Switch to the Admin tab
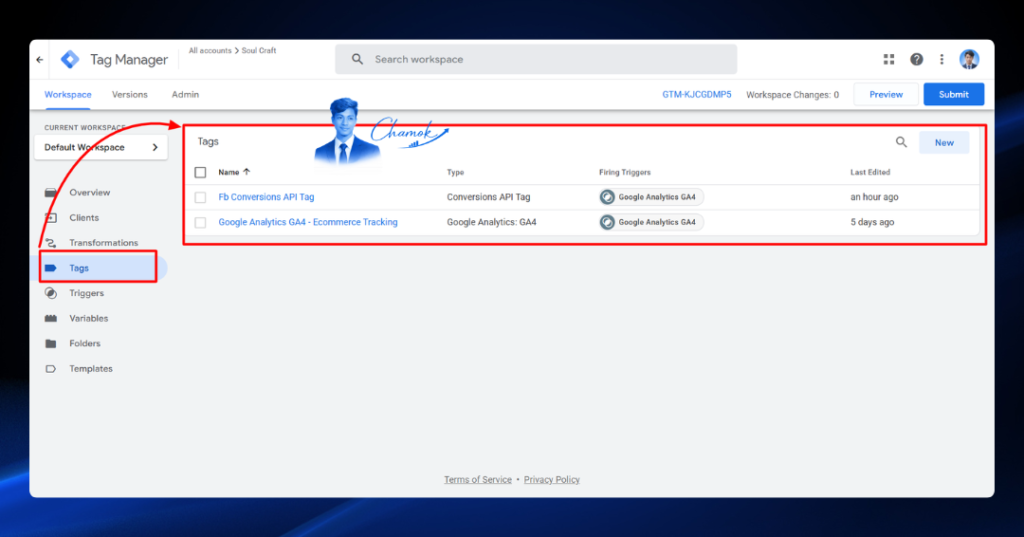This screenshot has width=1024, height=537. [x=185, y=95]
